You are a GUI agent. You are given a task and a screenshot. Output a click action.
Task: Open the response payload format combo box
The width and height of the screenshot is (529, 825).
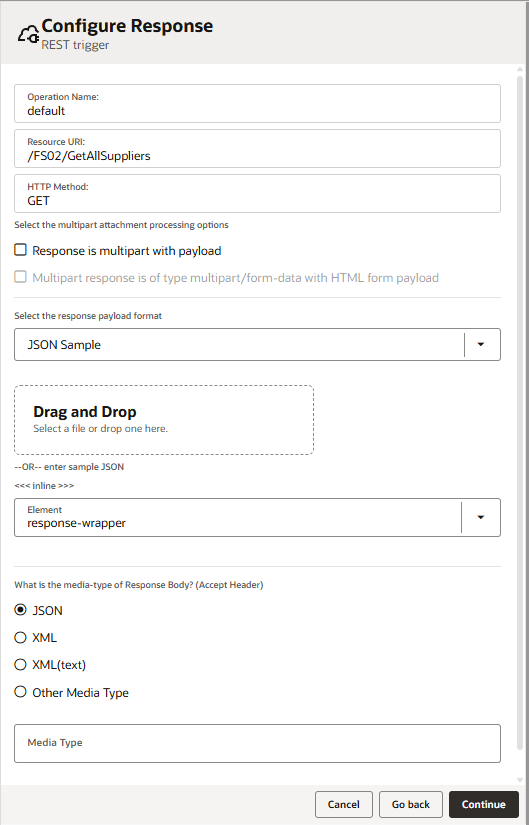257,345
